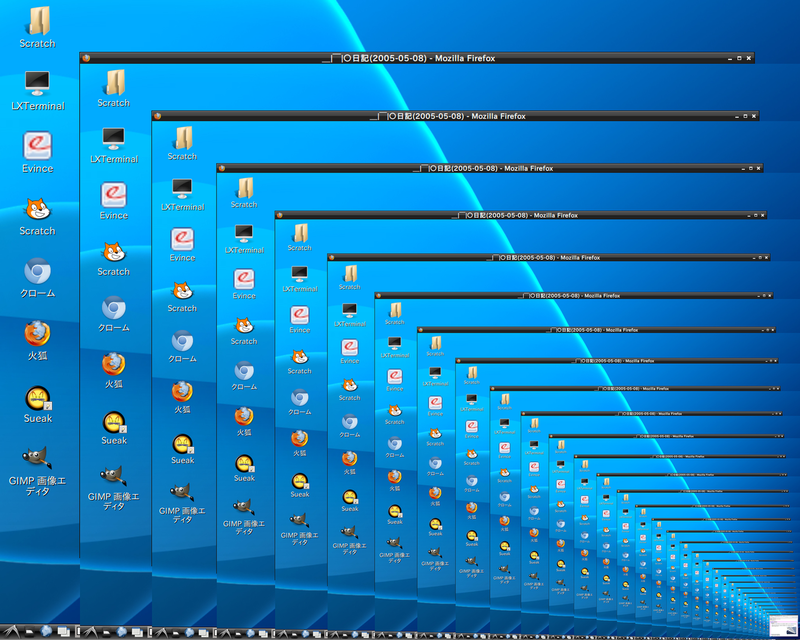This screenshot has height=640, width=800.
Task: Click Scratch folder icon inside the largest Firefox window
Action: 115,83
